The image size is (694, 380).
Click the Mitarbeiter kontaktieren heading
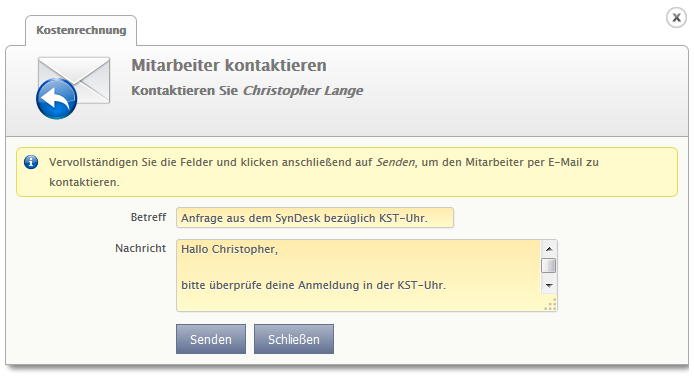pos(229,65)
